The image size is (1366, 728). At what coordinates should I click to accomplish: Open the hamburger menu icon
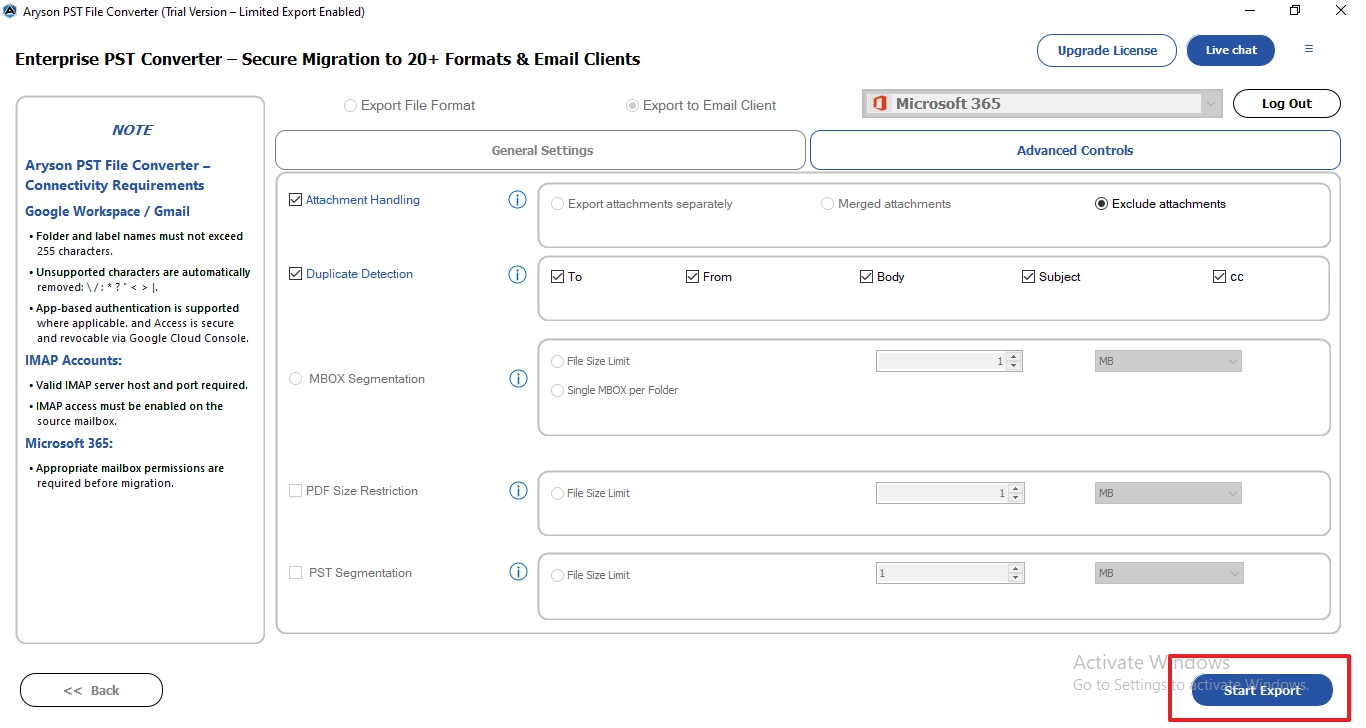click(x=1309, y=49)
